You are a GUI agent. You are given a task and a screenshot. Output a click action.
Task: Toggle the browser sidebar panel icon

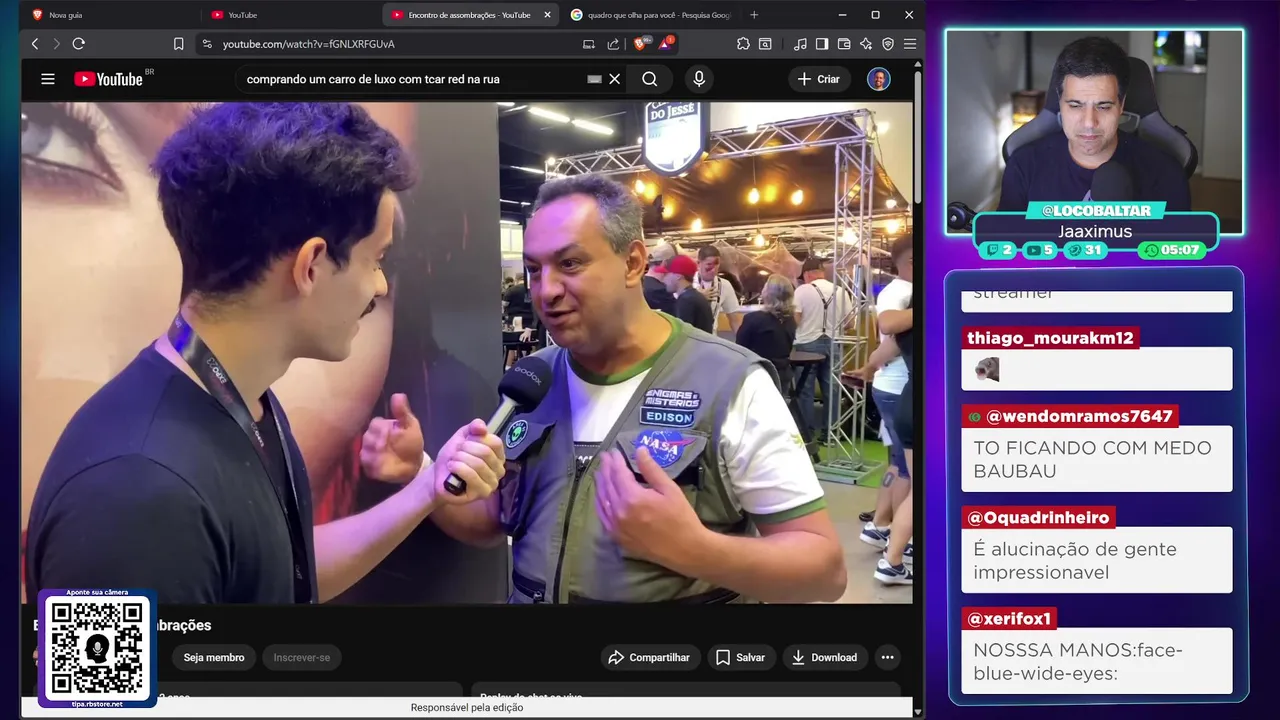pyautogui.click(x=822, y=44)
